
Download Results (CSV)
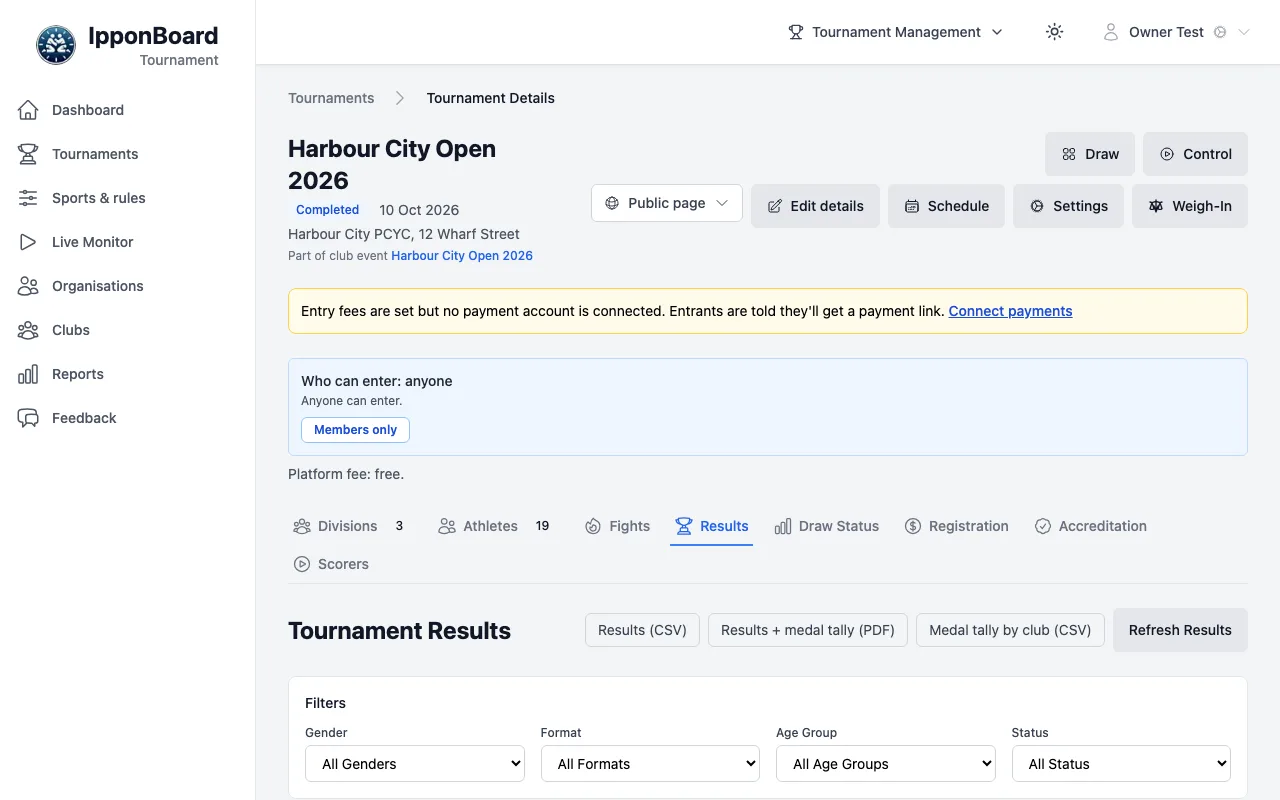coord(642,630)
